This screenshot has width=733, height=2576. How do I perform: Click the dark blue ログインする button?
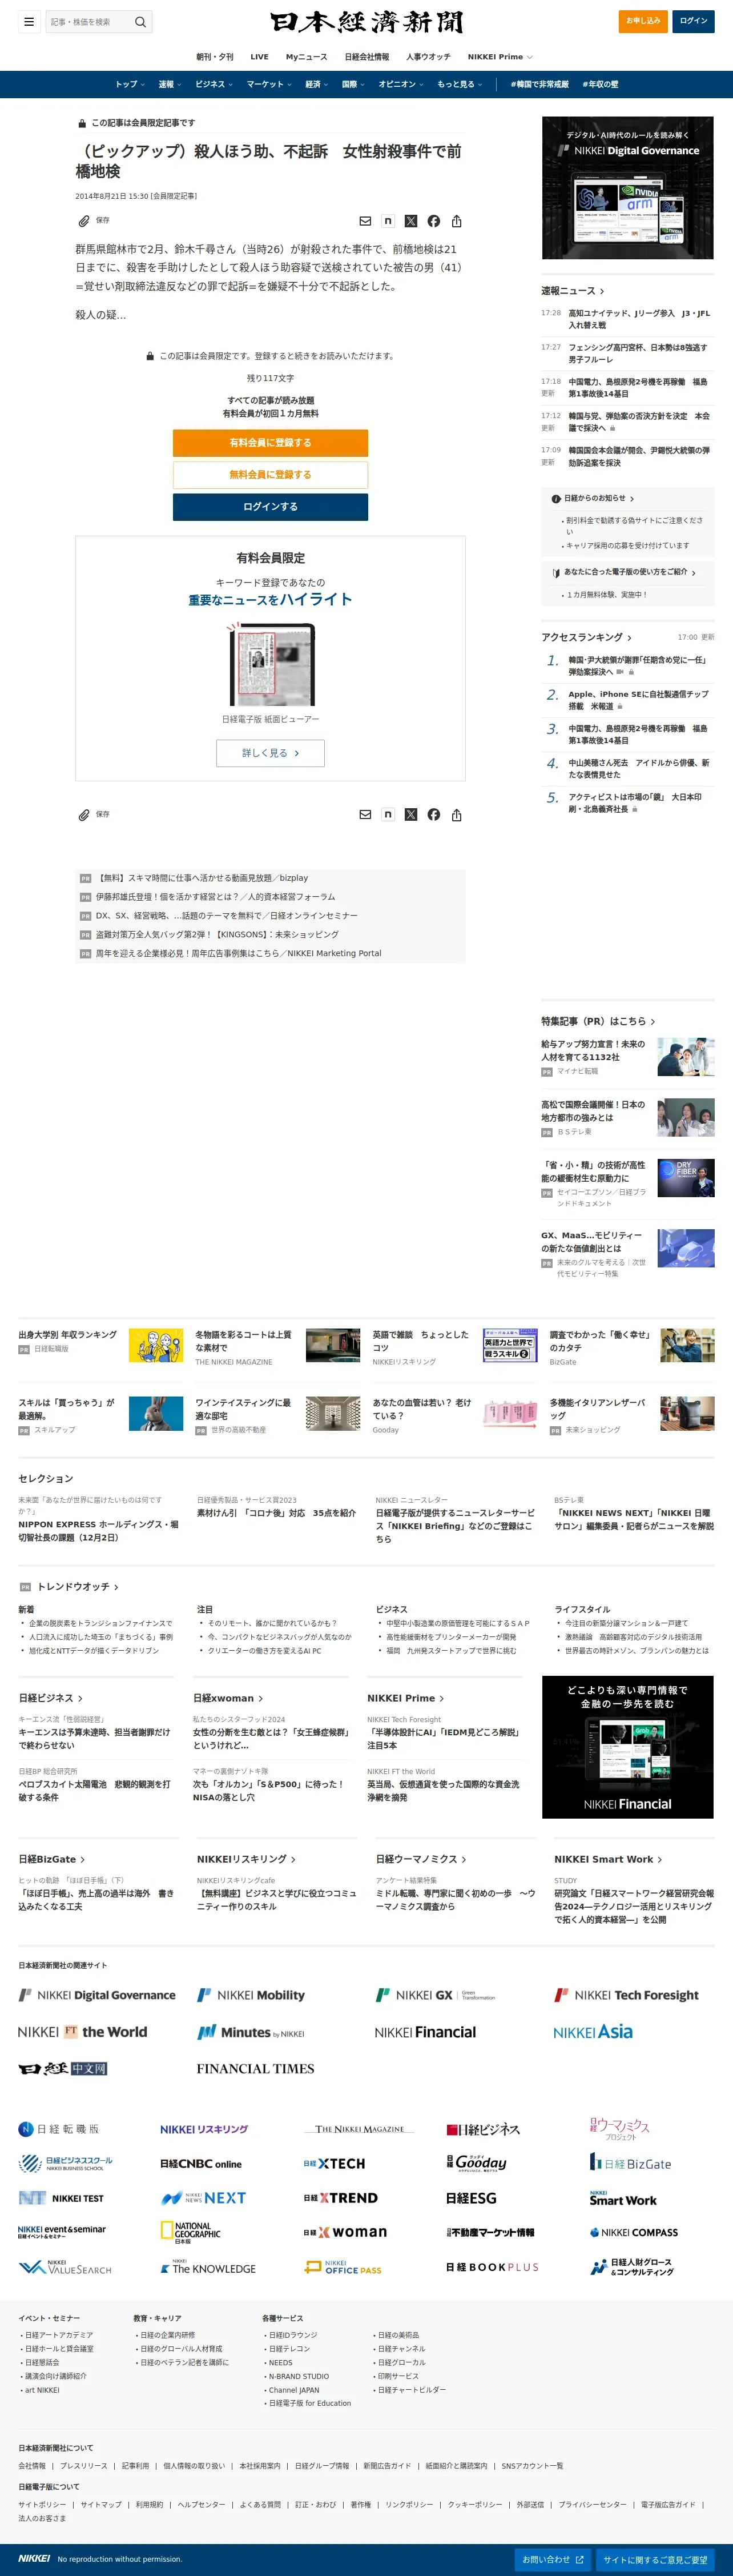point(270,507)
